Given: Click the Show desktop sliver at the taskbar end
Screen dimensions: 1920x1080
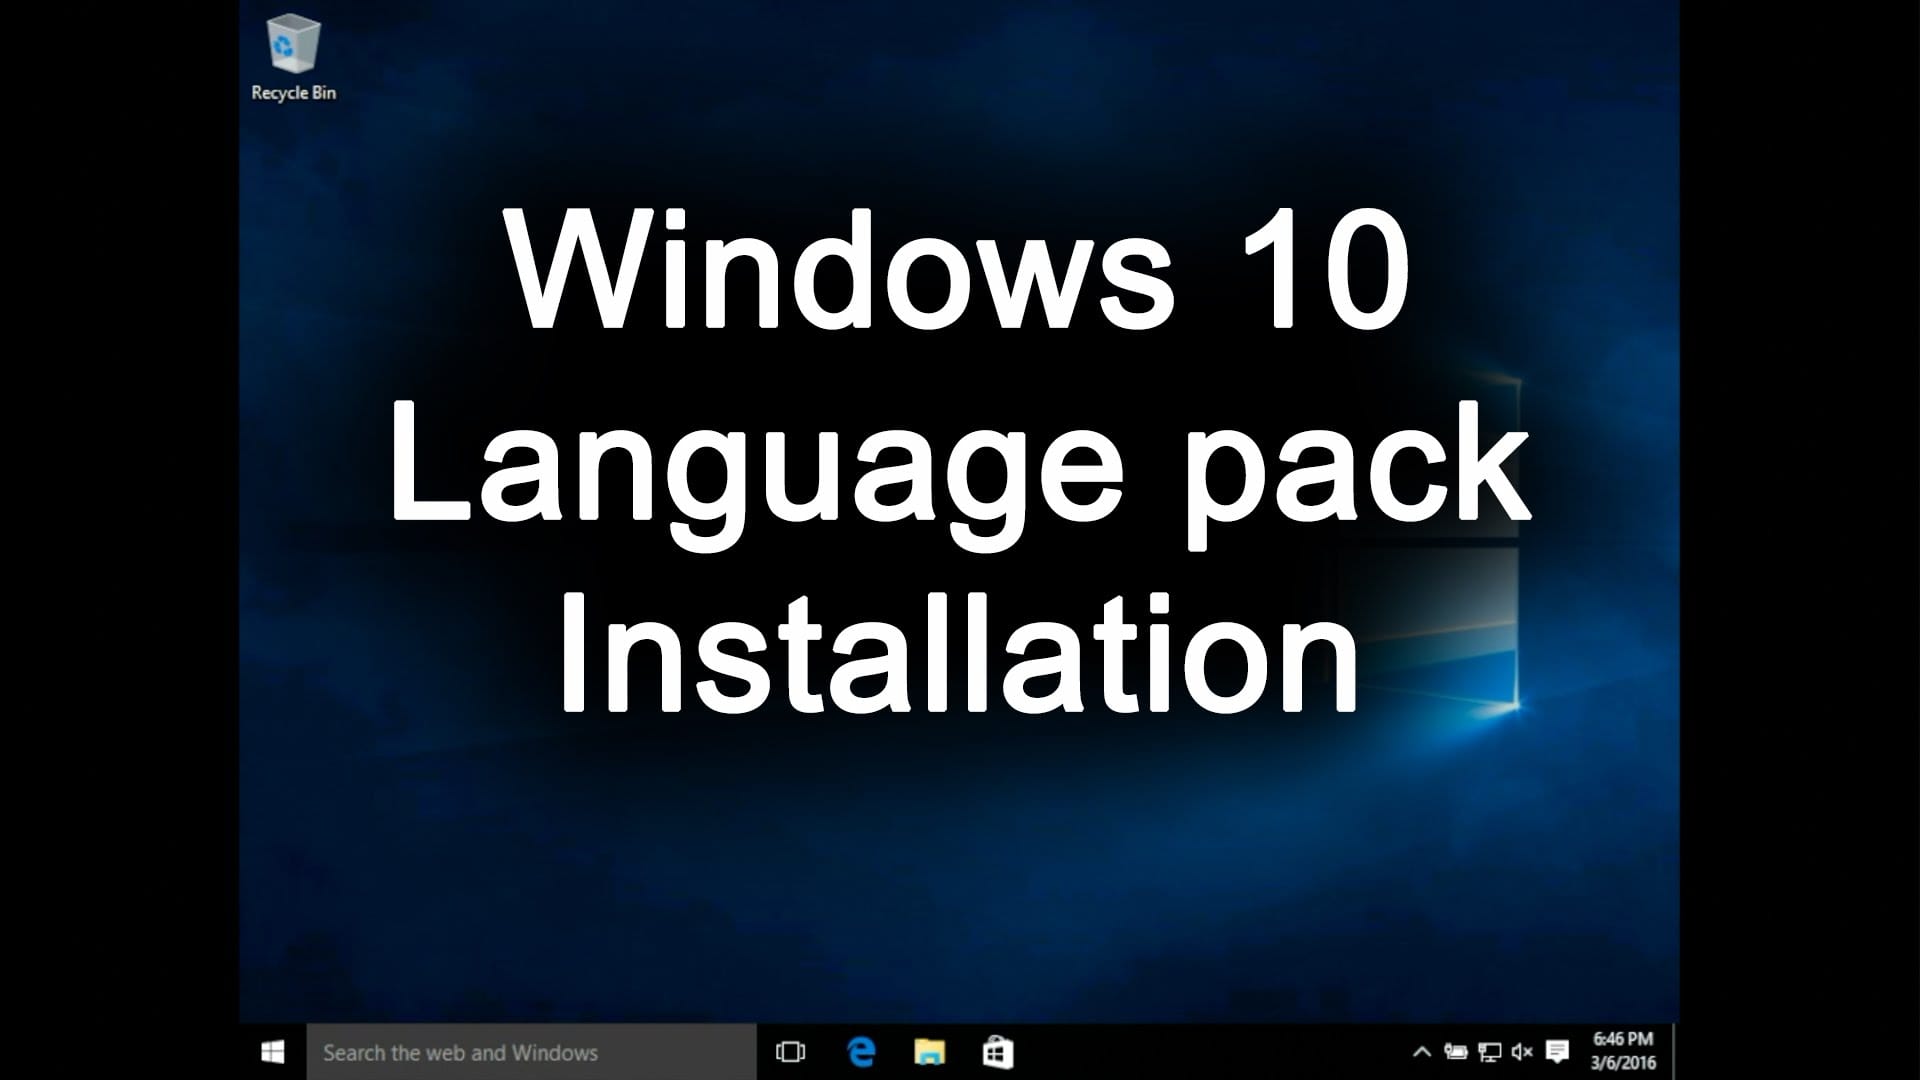Looking at the screenshot, I should point(1675,1052).
